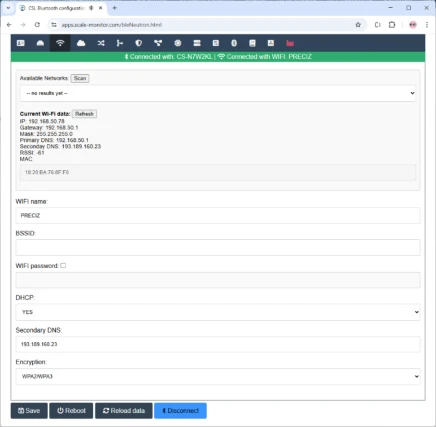Image resolution: width=436 pixels, height=427 pixels.
Task: Click the Connected with: CS-N7W2KL status text
Action: [x=169, y=57]
